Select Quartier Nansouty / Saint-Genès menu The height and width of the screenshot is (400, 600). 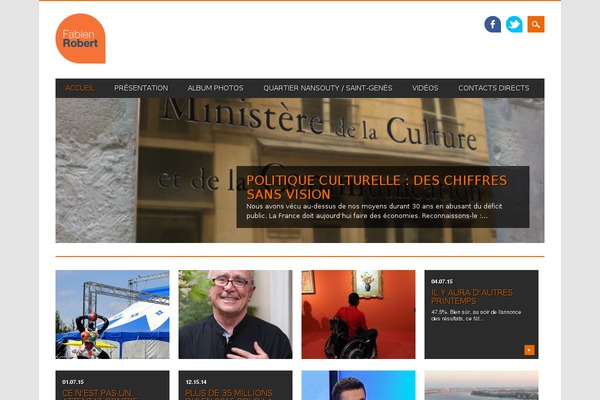point(328,88)
